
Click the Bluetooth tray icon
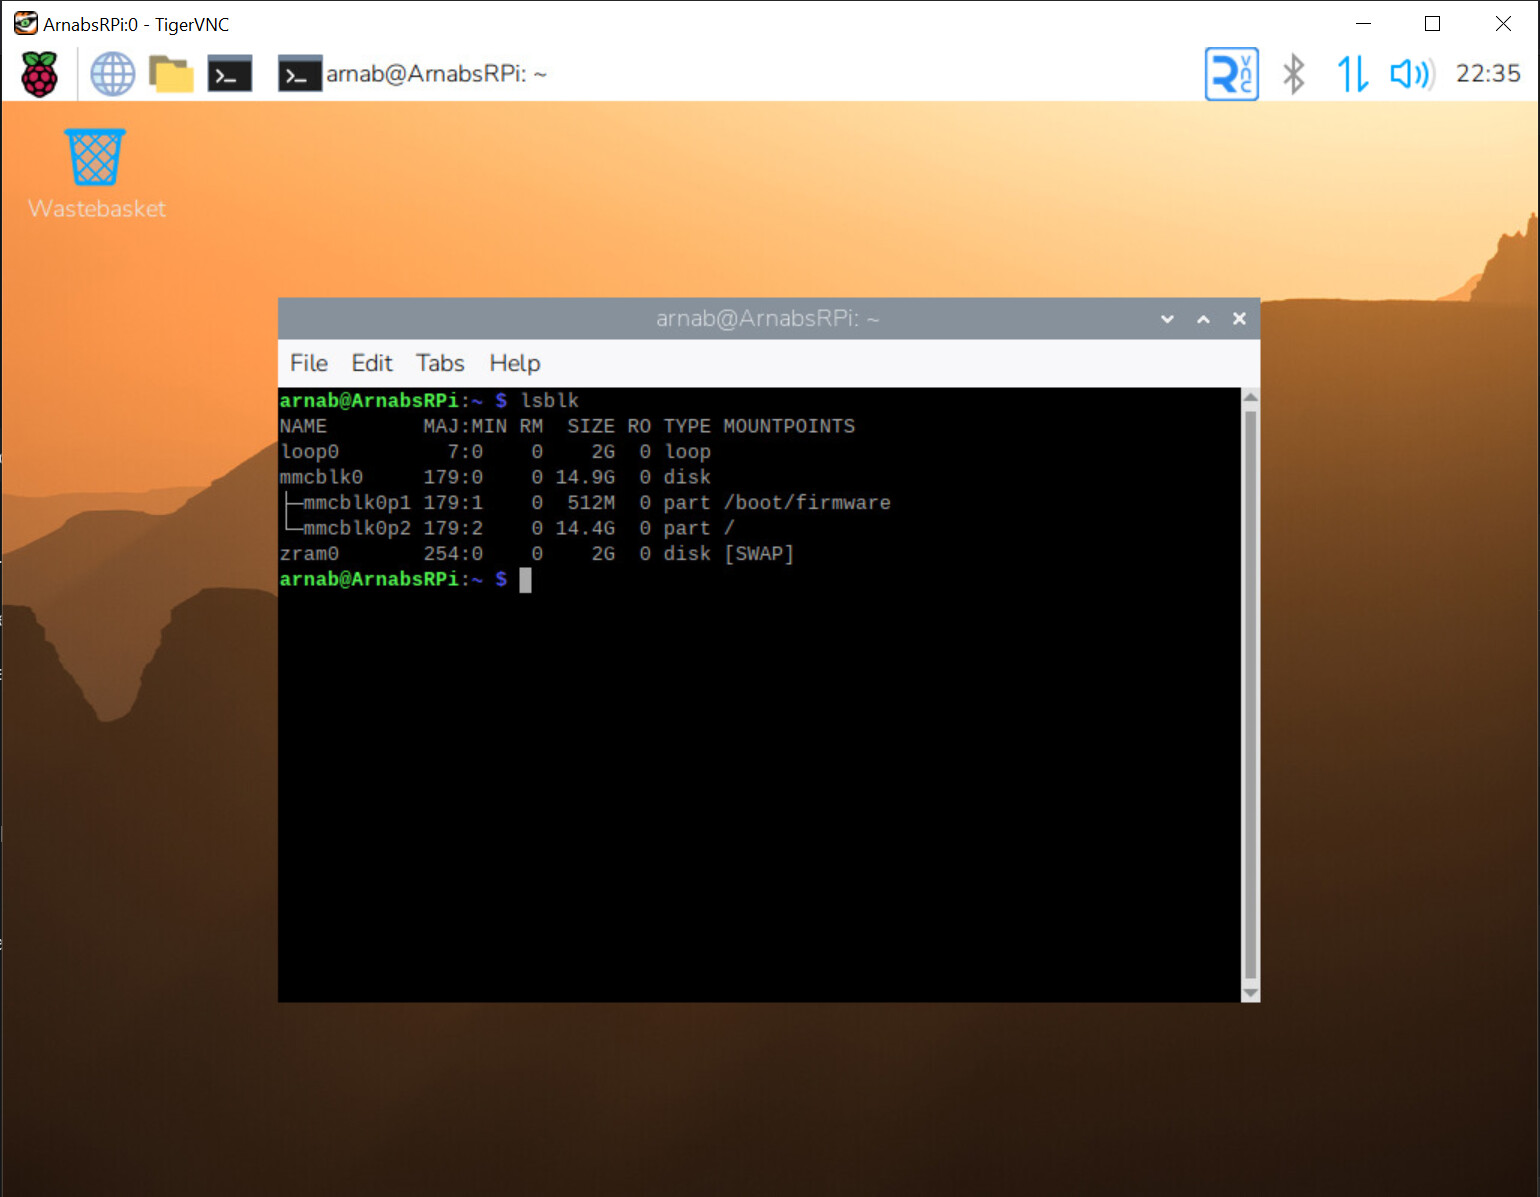click(1293, 74)
